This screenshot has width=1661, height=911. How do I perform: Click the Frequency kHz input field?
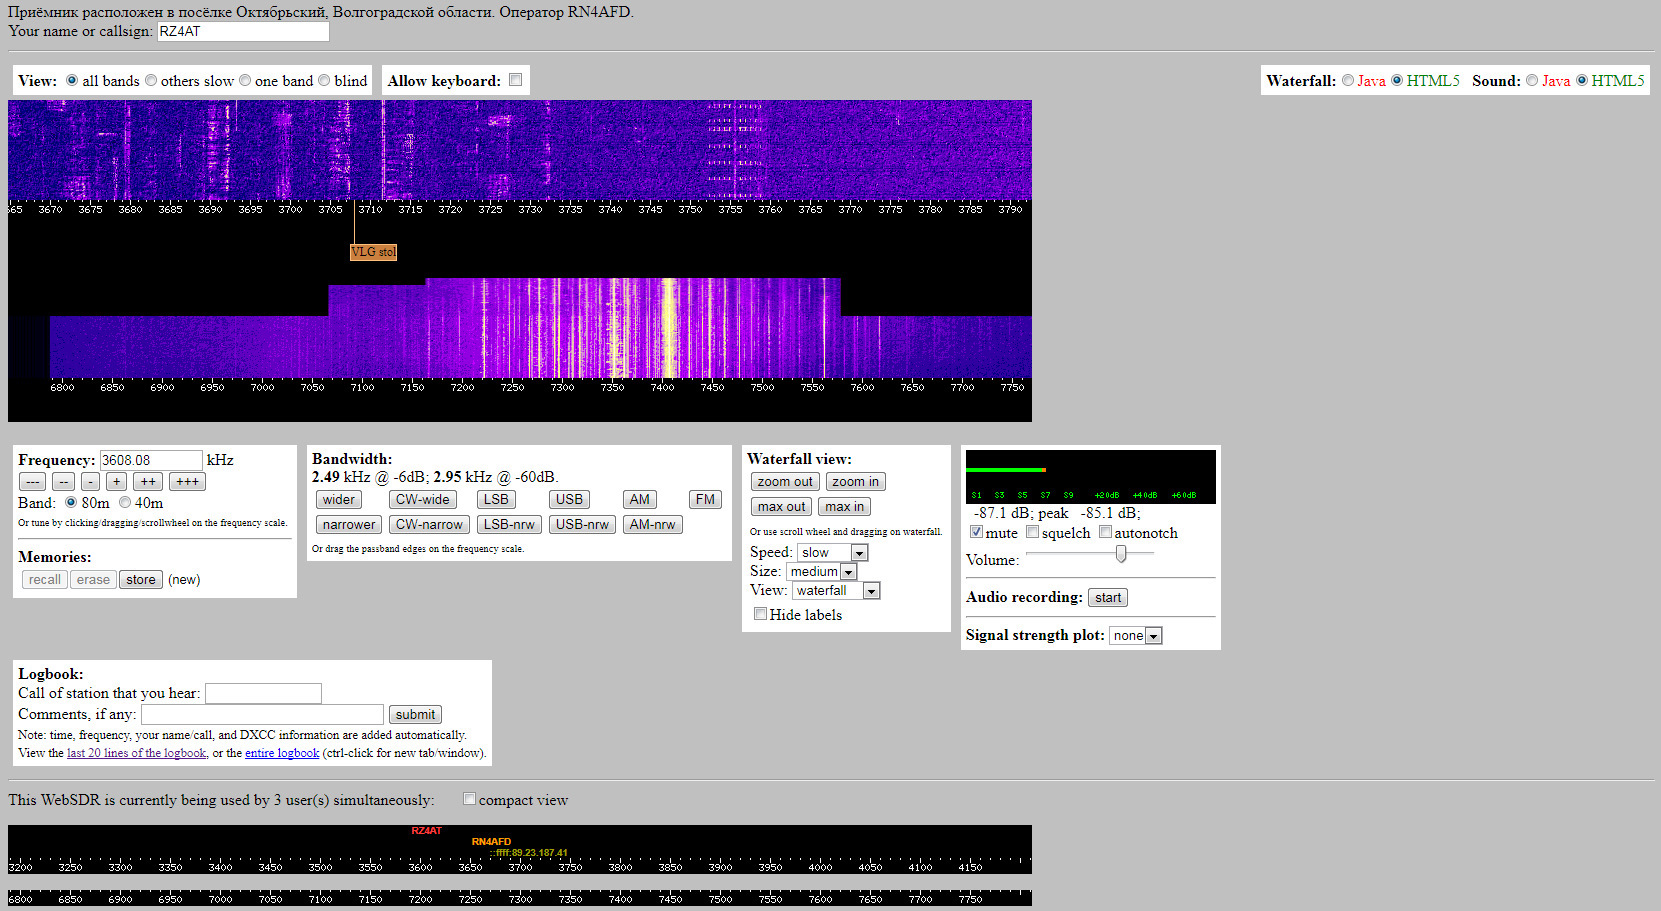point(151,460)
